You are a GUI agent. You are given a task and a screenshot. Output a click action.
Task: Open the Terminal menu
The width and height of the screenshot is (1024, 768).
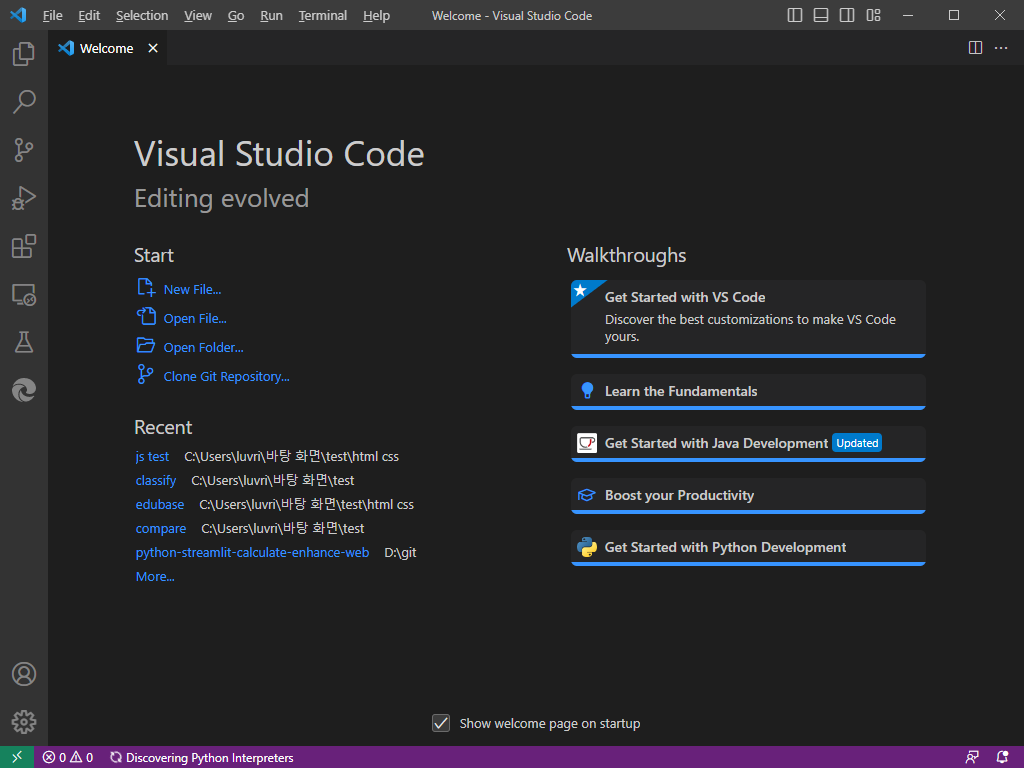323,16
